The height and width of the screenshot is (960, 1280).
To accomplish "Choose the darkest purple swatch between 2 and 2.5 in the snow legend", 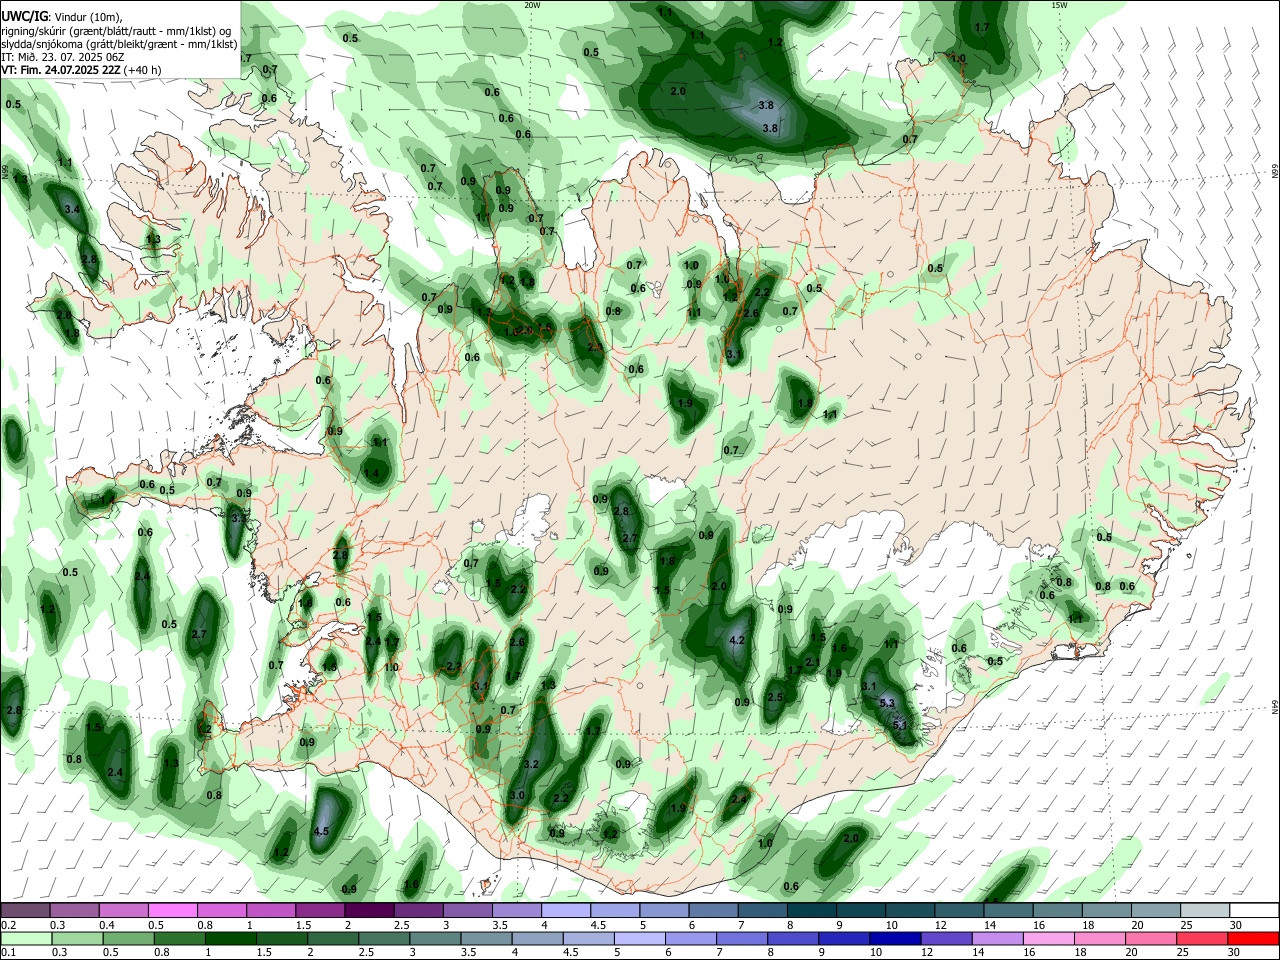I will click(369, 910).
